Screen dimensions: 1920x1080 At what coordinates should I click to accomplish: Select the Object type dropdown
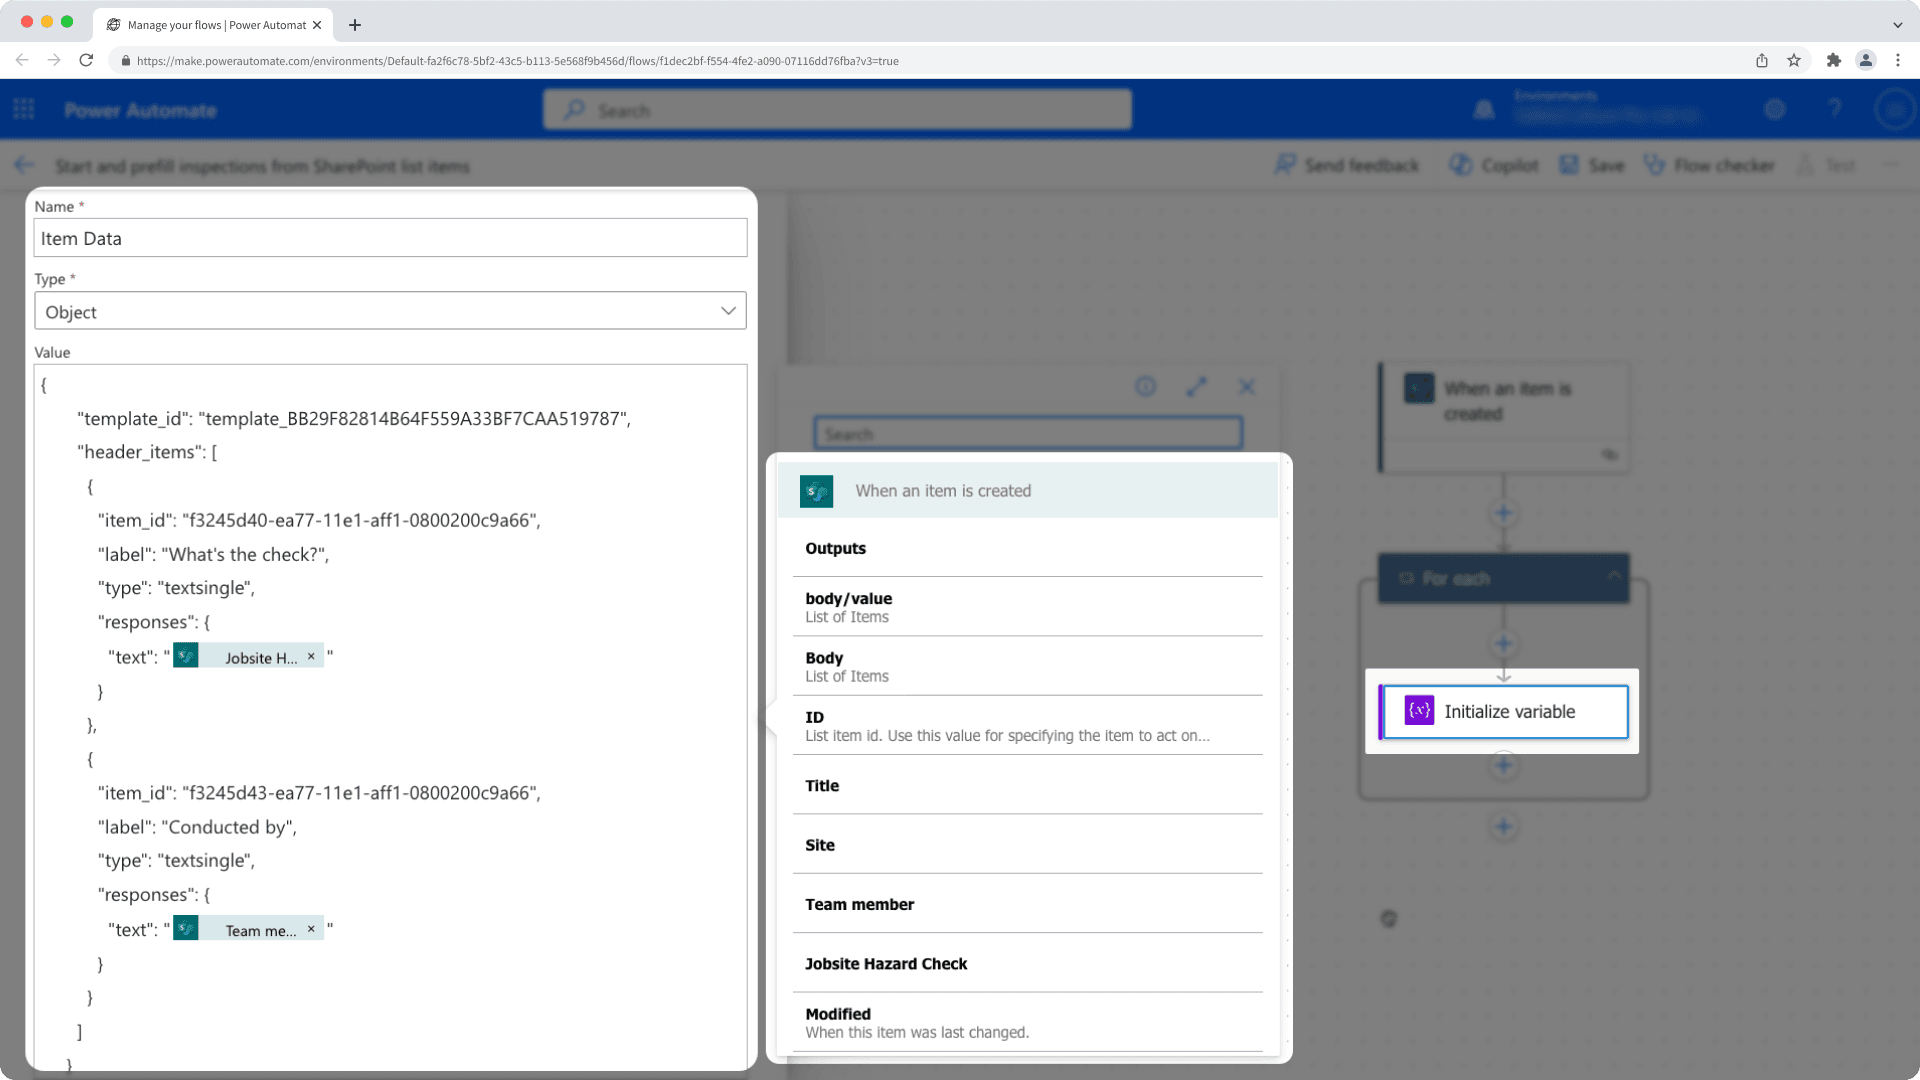390,311
